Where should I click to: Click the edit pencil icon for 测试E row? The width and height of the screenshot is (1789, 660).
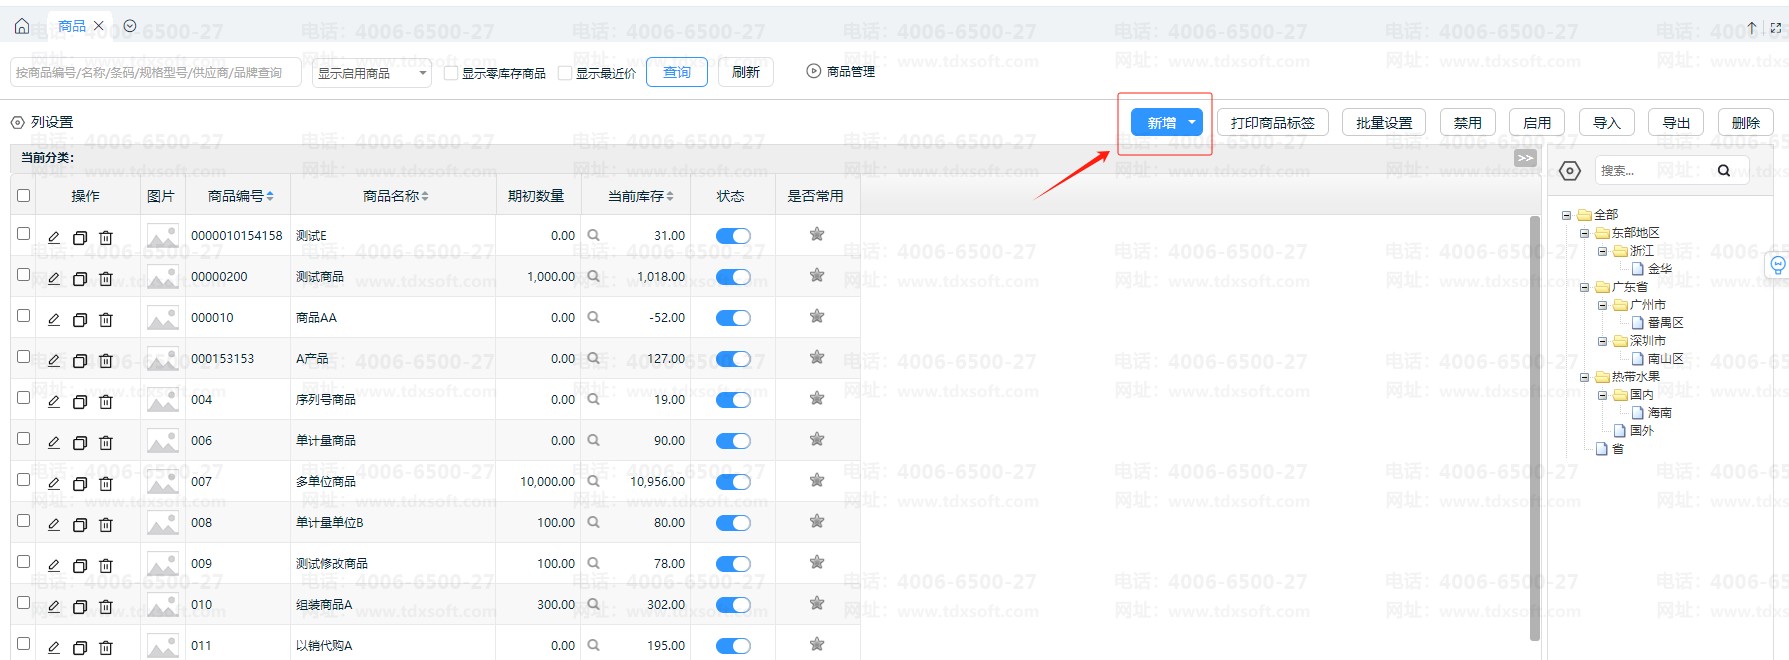54,237
